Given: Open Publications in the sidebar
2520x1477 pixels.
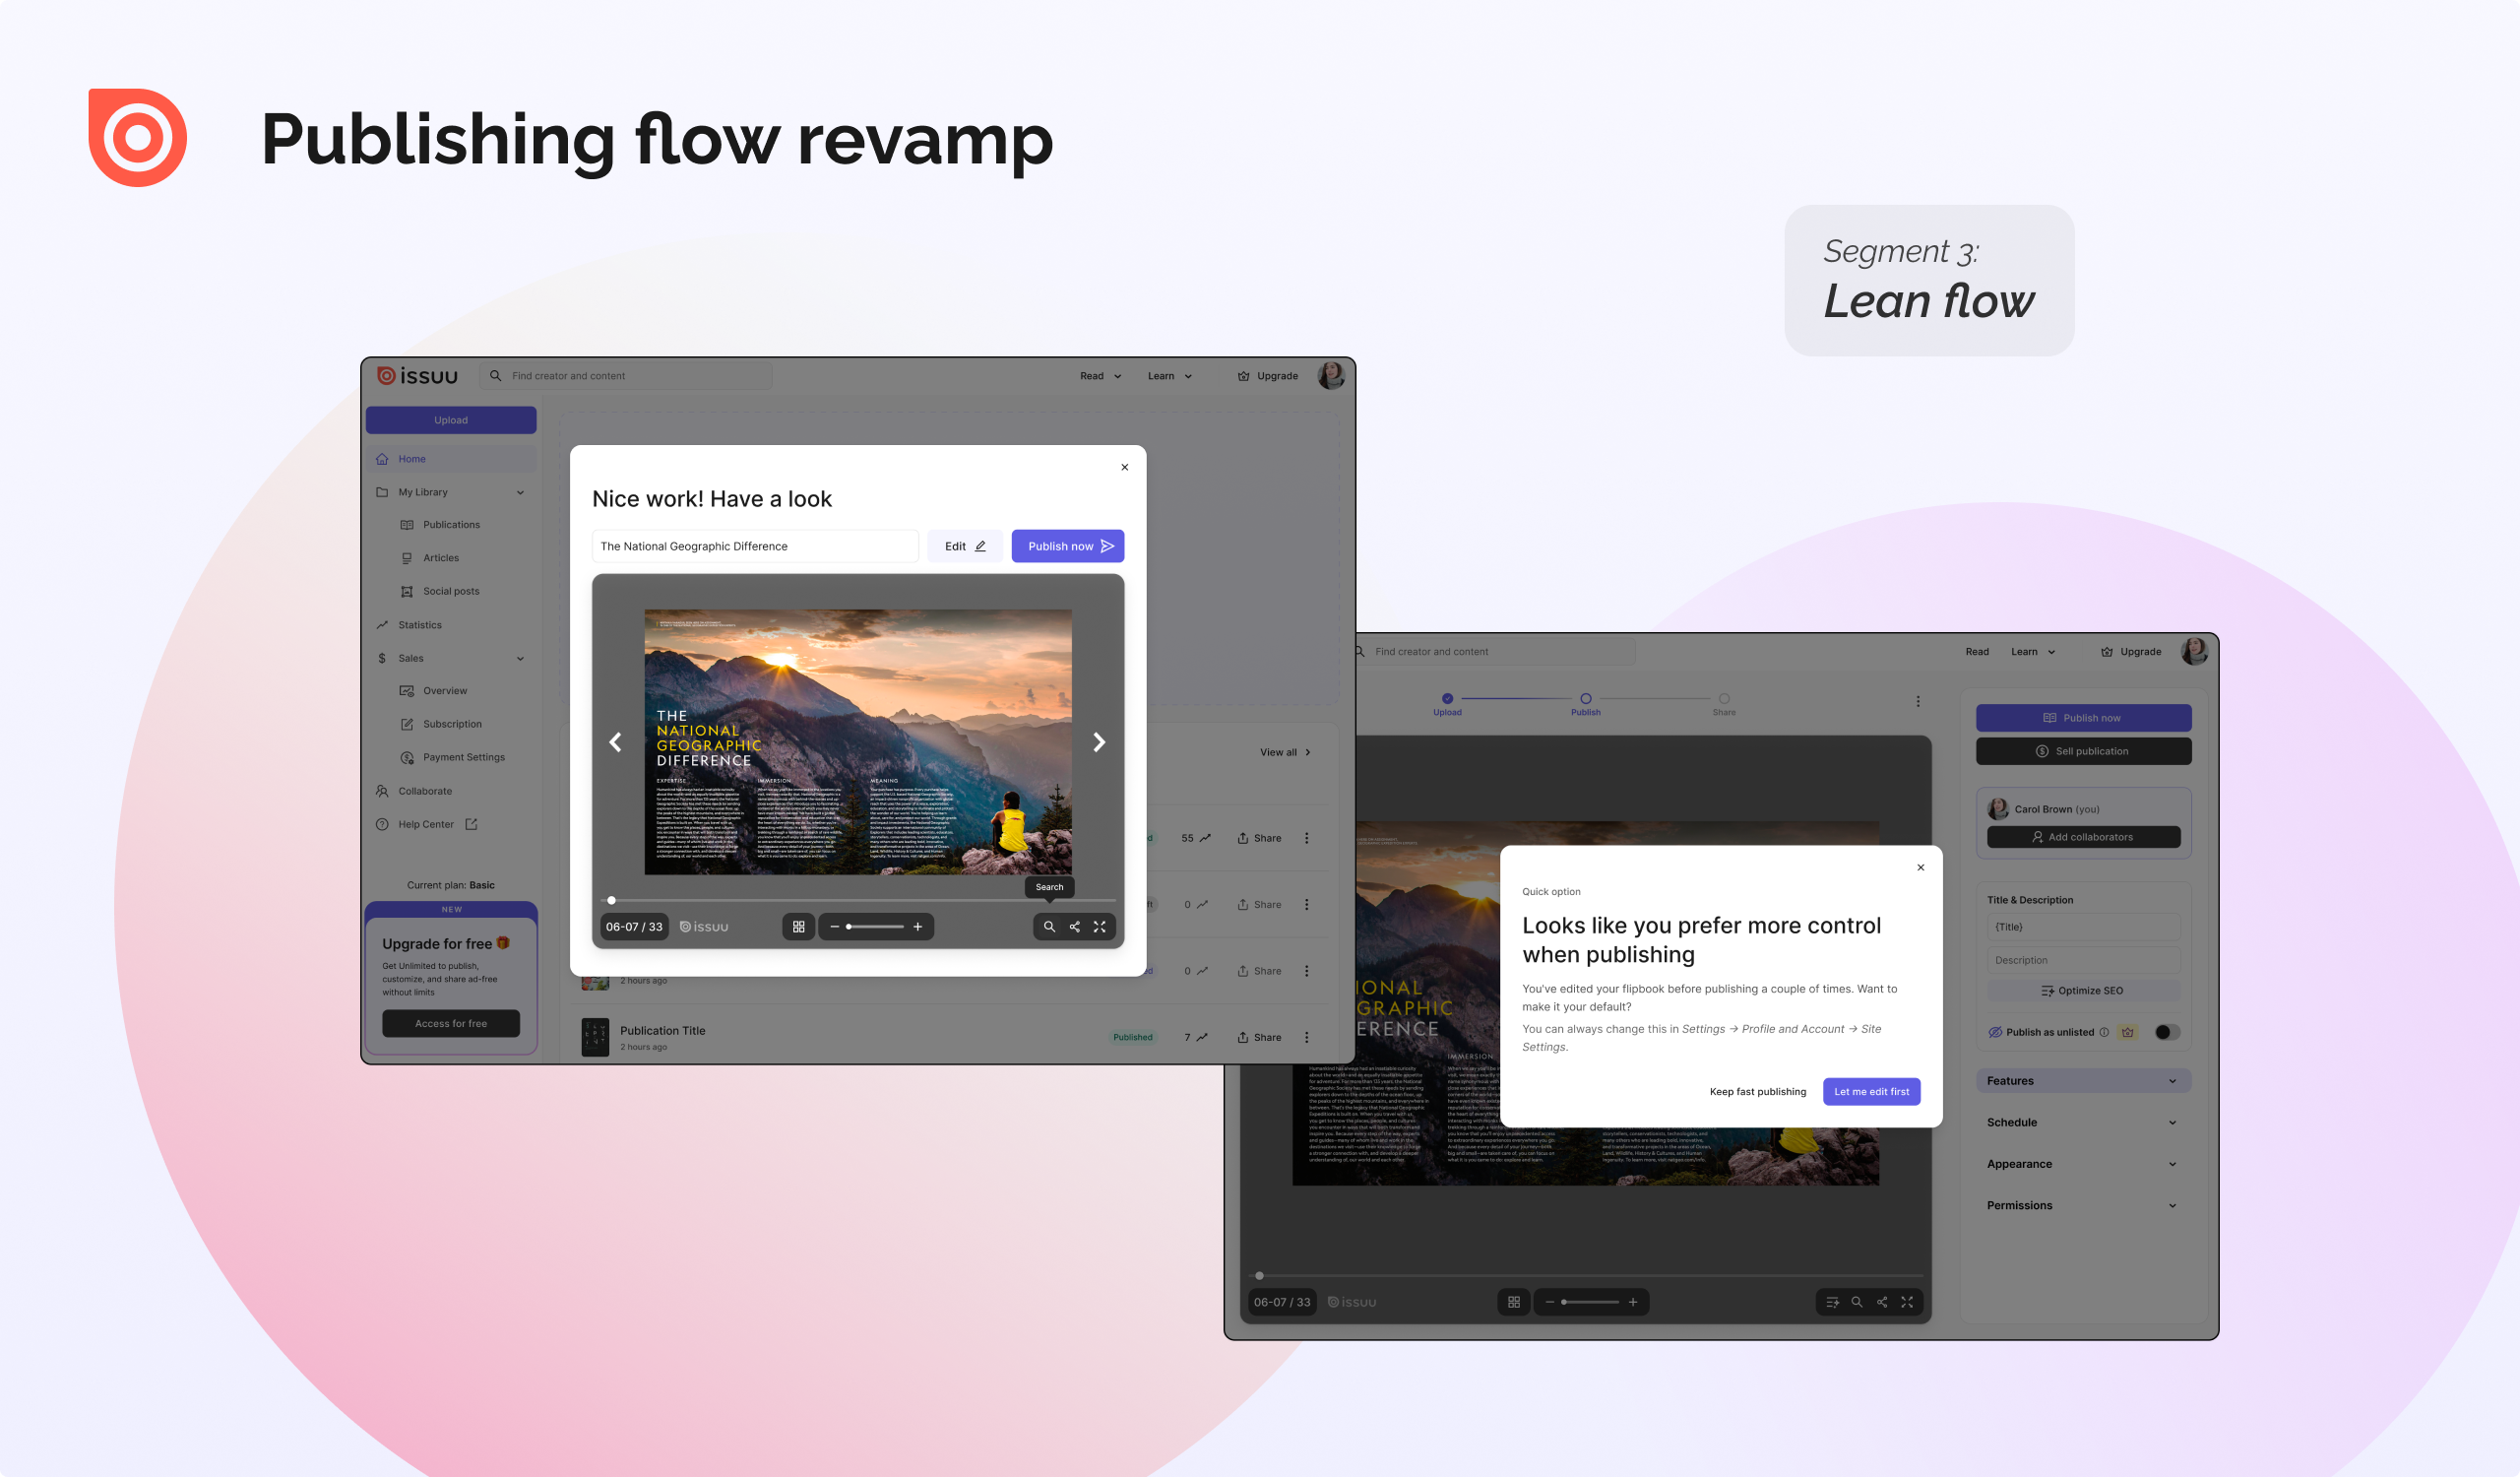Looking at the screenshot, I should click(451, 525).
